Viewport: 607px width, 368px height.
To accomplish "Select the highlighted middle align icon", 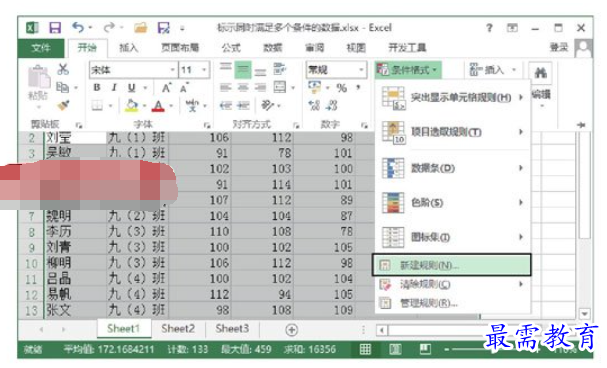I will click(x=243, y=70).
